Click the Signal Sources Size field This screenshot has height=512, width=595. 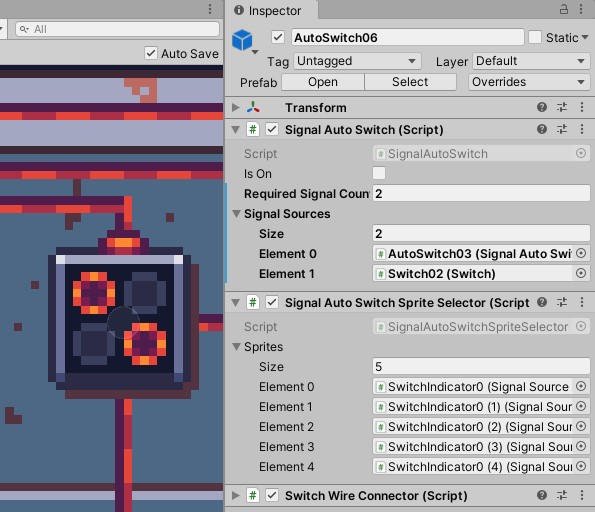pos(481,233)
